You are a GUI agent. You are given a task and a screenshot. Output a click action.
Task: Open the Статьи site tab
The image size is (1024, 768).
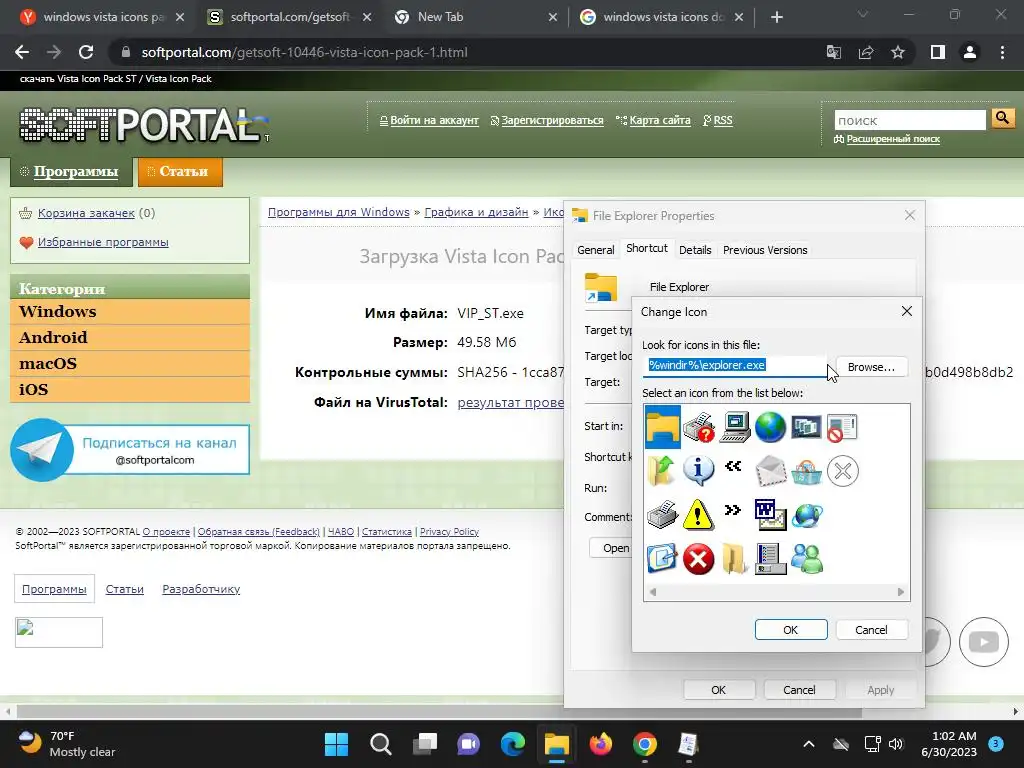coord(180,172)
